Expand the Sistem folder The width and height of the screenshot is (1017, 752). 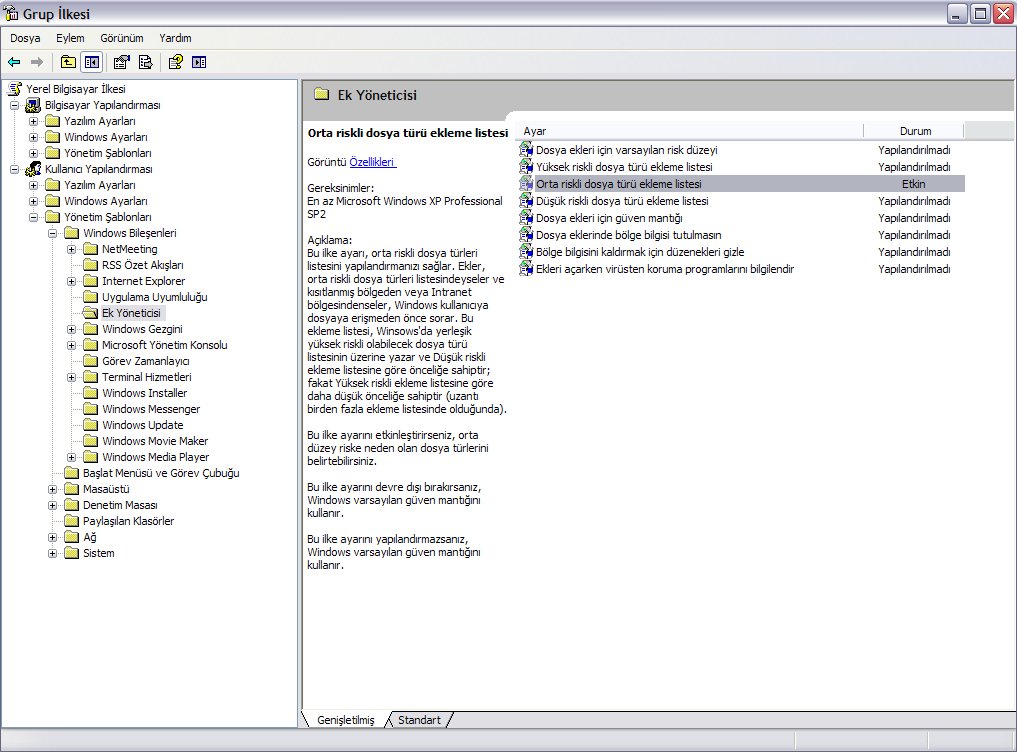(53, 553)
